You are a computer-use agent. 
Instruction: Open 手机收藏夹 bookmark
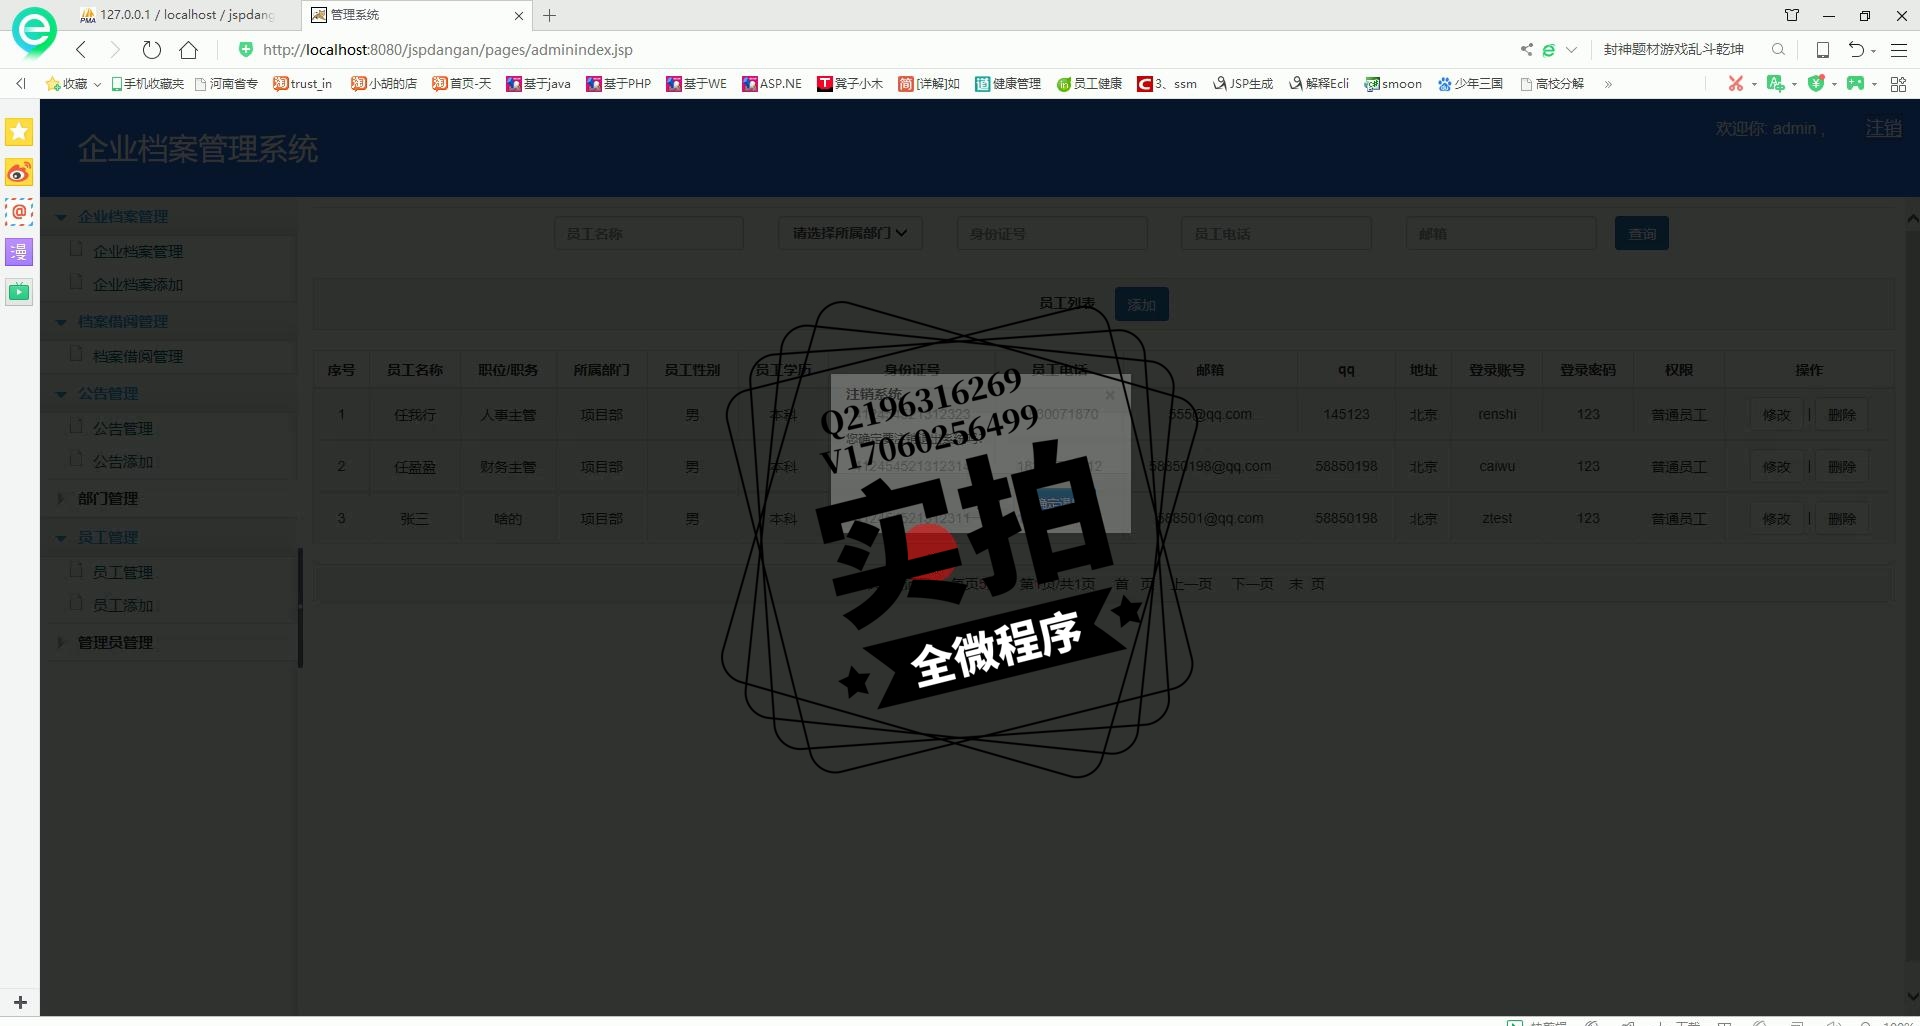click(x=147, y=84)
